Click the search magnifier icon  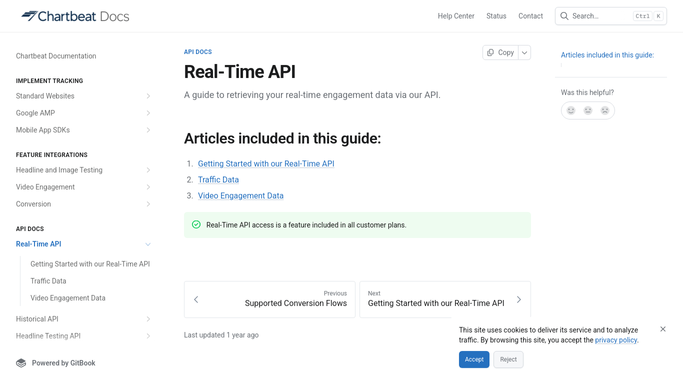click(564, 16)
